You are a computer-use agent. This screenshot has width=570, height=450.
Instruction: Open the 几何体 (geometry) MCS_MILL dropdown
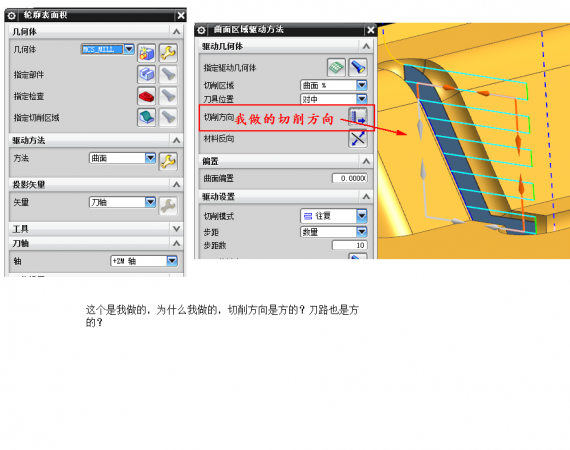click(x=108, y=49)
